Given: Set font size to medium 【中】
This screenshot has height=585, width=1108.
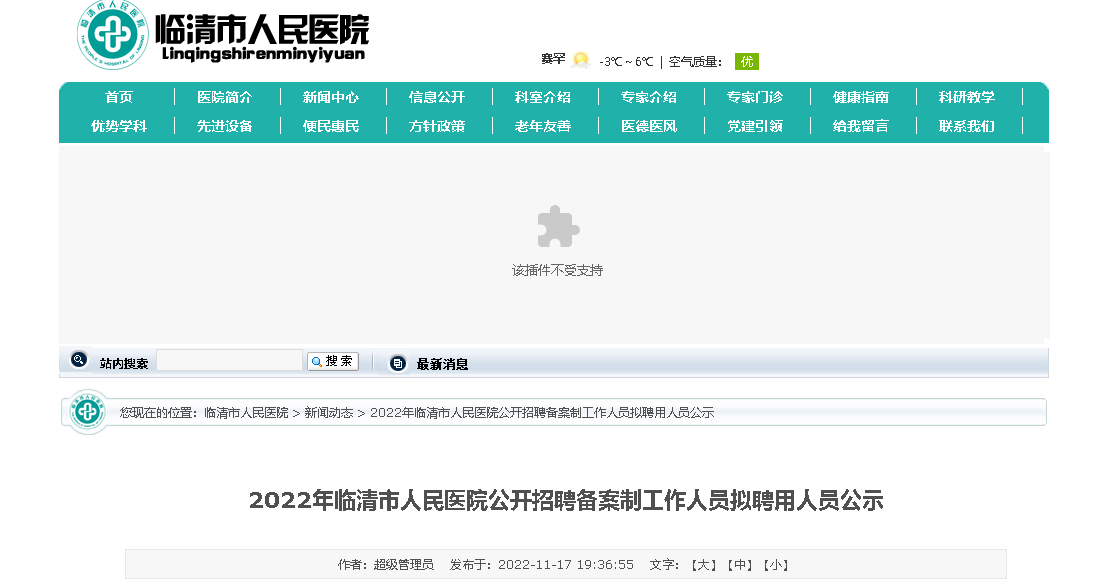Looking at the screenshot, I should coord(739,565).
